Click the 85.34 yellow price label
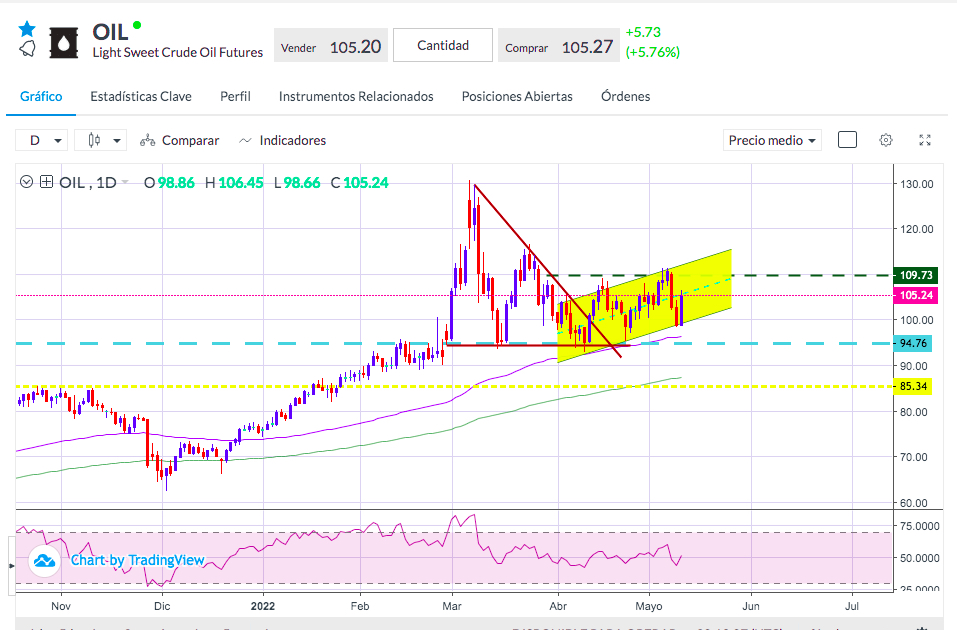The image size is (957, 630). 912,386
